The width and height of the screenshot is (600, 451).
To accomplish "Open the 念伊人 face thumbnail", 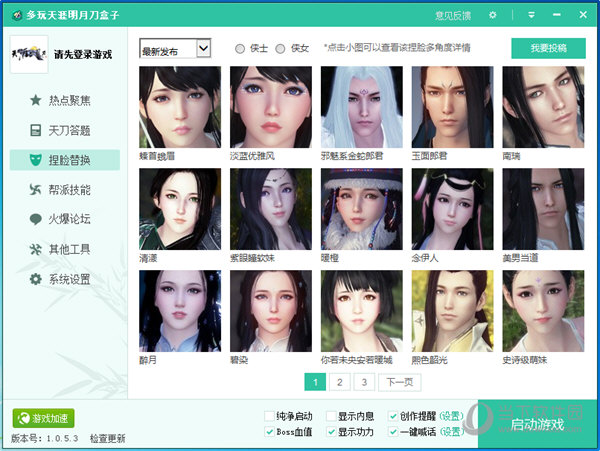I will pyautogui.click(x=452, y=209).
